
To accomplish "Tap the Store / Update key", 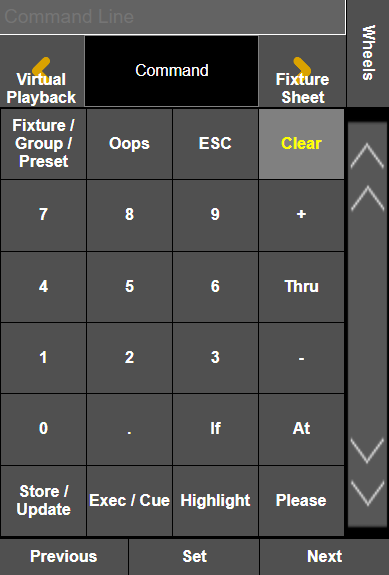I will 43,501.
